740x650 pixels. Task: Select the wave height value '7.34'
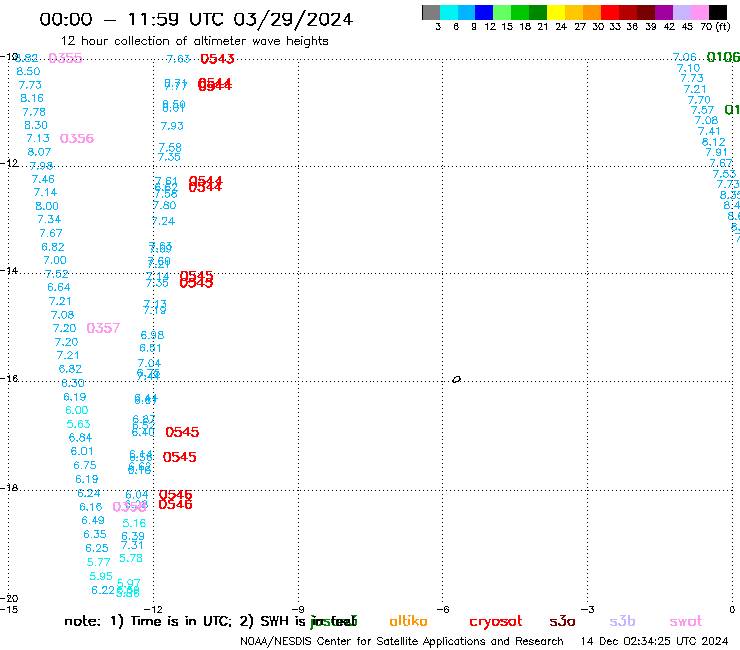(x=49, y=219)
